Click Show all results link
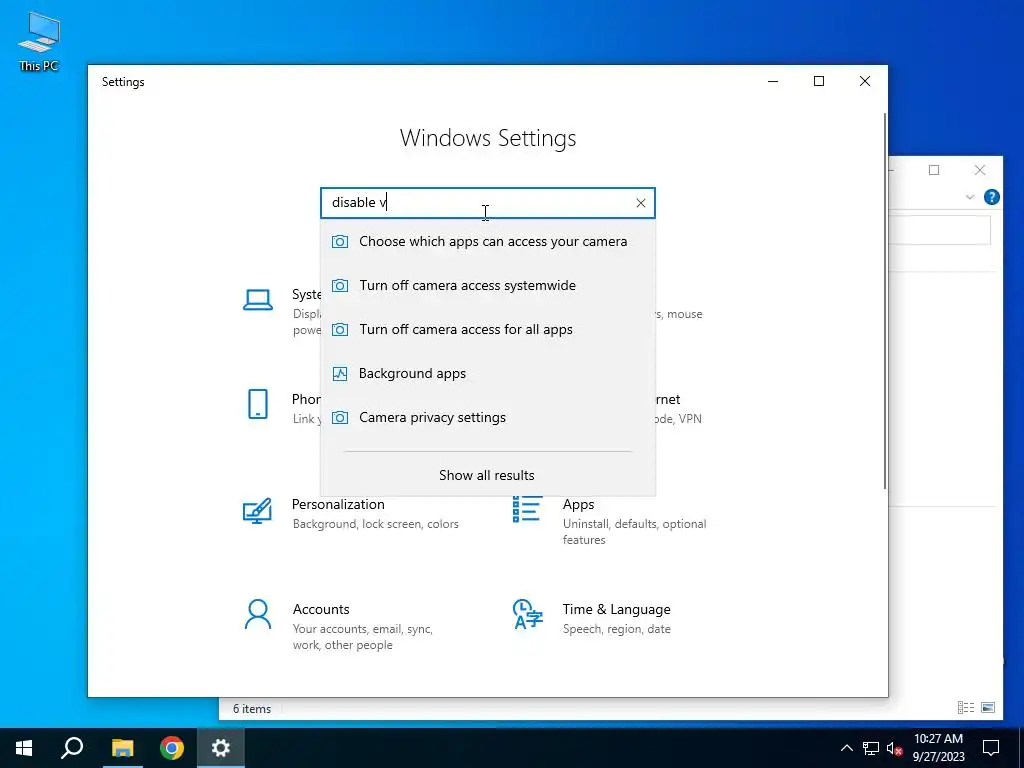1024x768 pixels. 487,475
